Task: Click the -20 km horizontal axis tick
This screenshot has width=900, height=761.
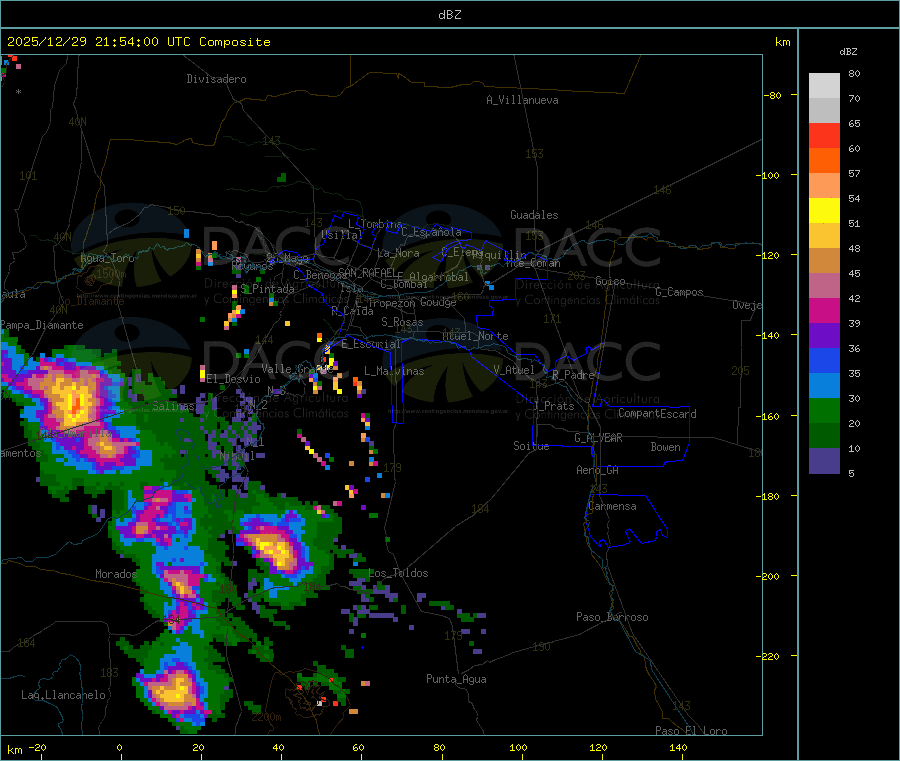Action: click(37, 747)
